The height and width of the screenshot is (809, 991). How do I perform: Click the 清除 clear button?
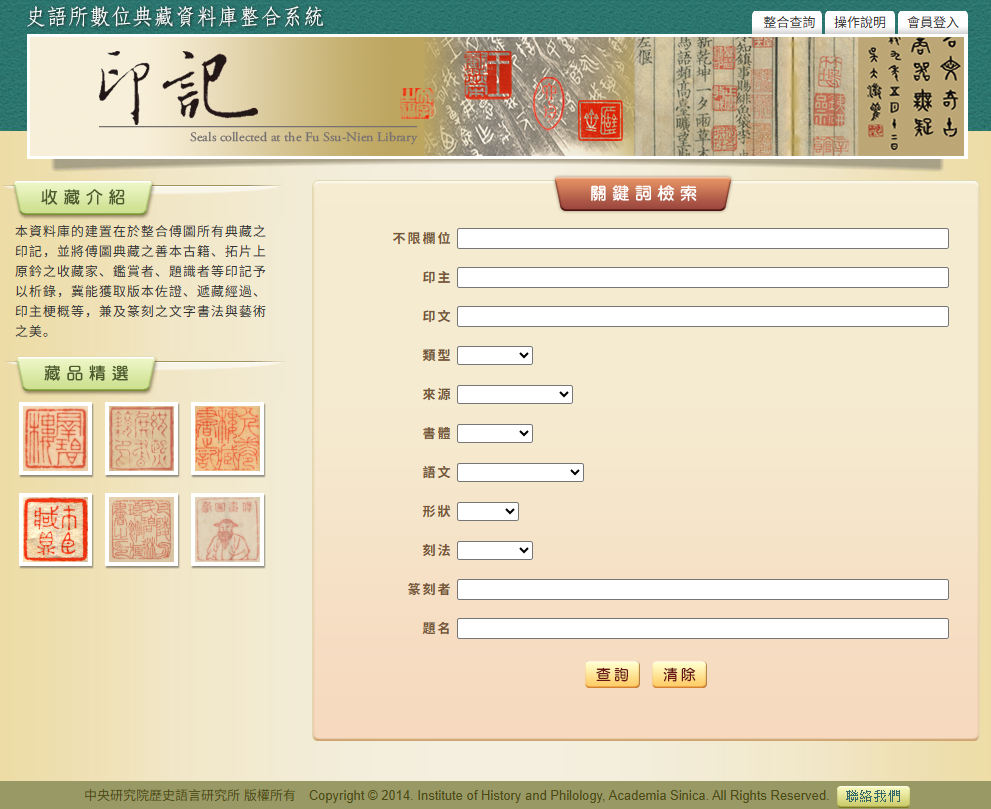point(679,675)
